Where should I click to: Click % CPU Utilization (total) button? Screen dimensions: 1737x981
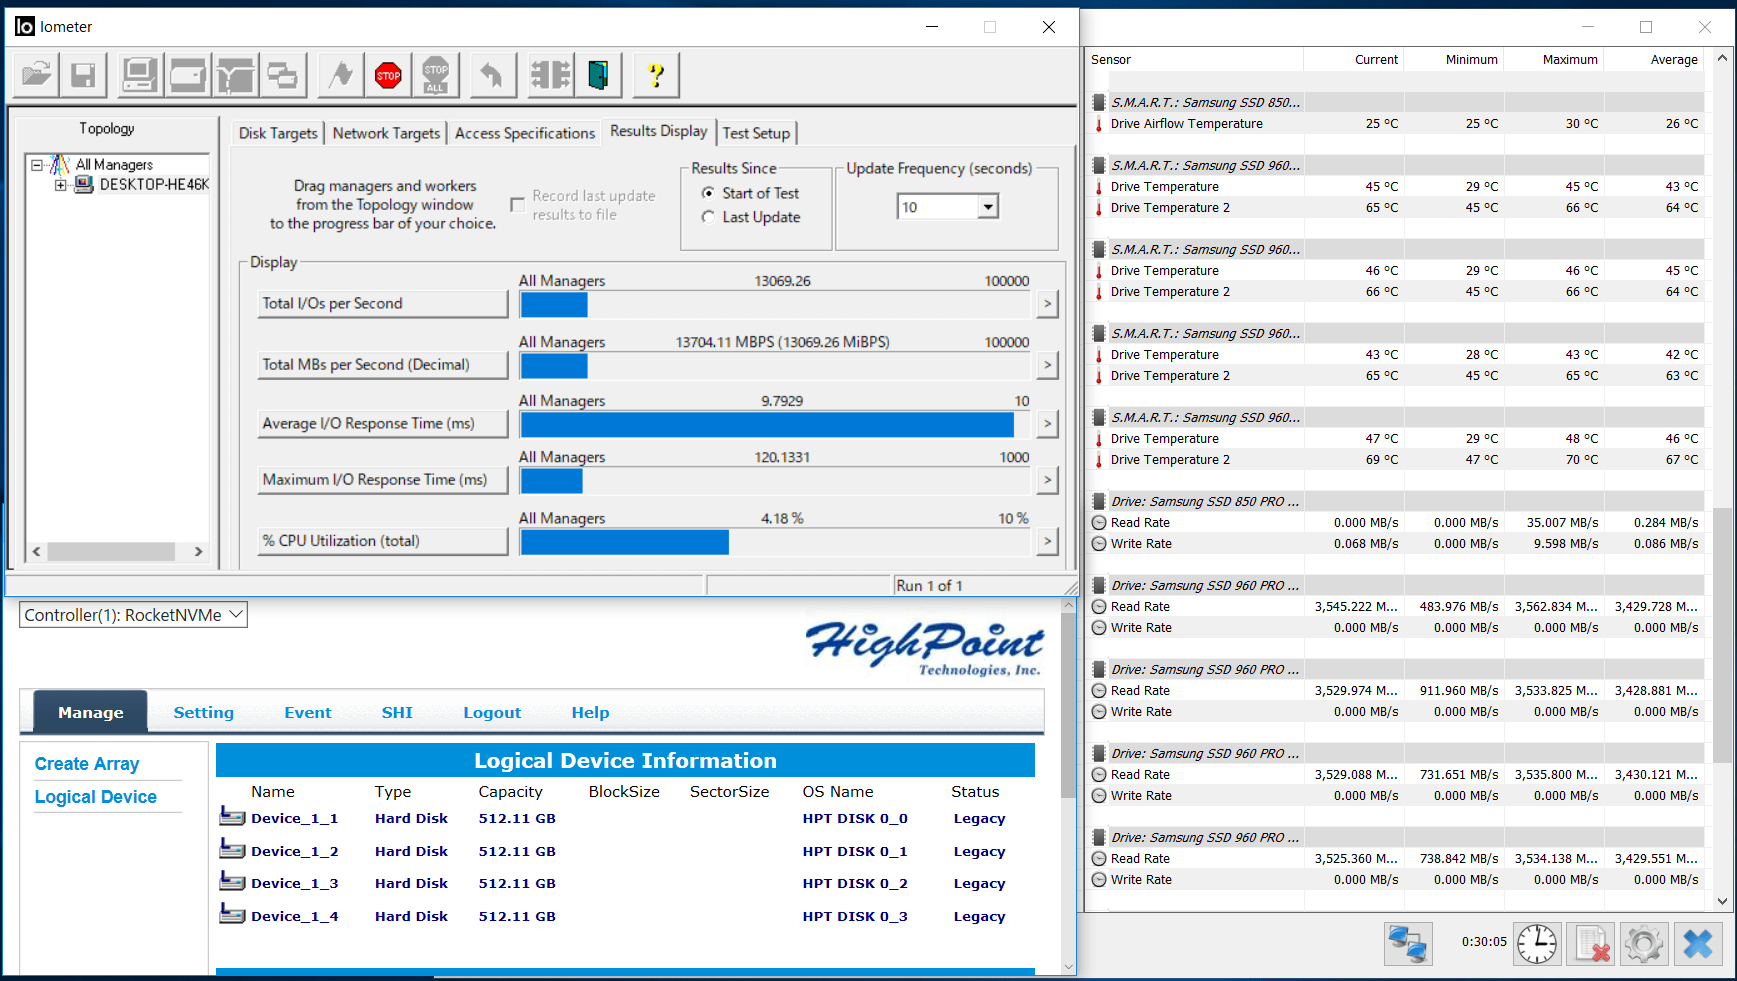point(383,541)
